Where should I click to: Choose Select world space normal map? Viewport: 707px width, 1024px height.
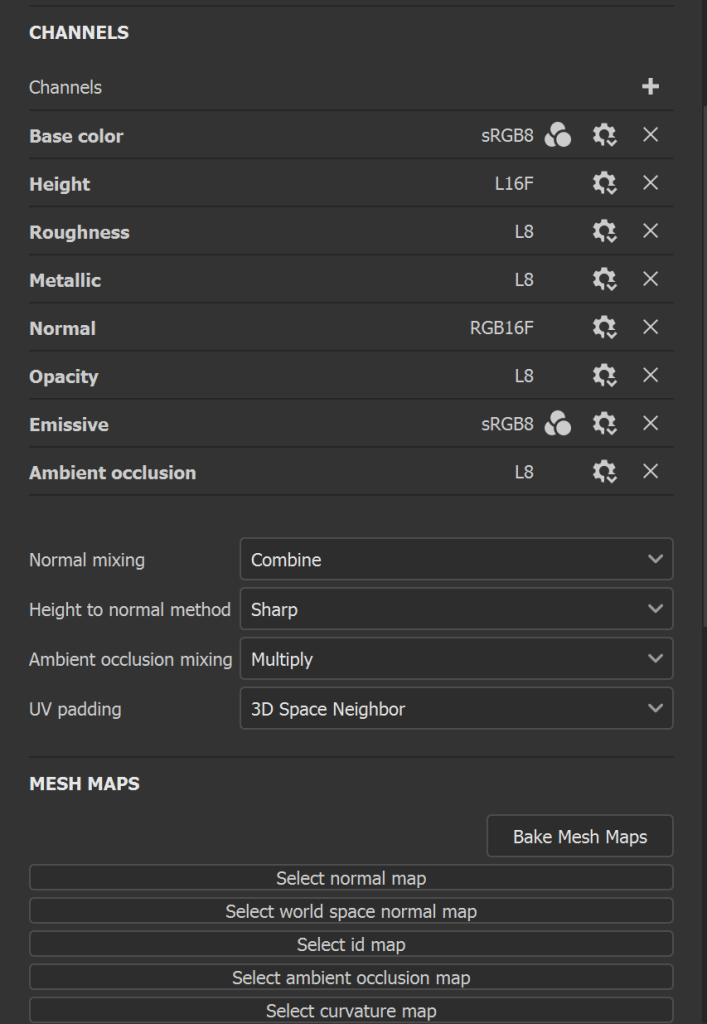click(351, 911)
